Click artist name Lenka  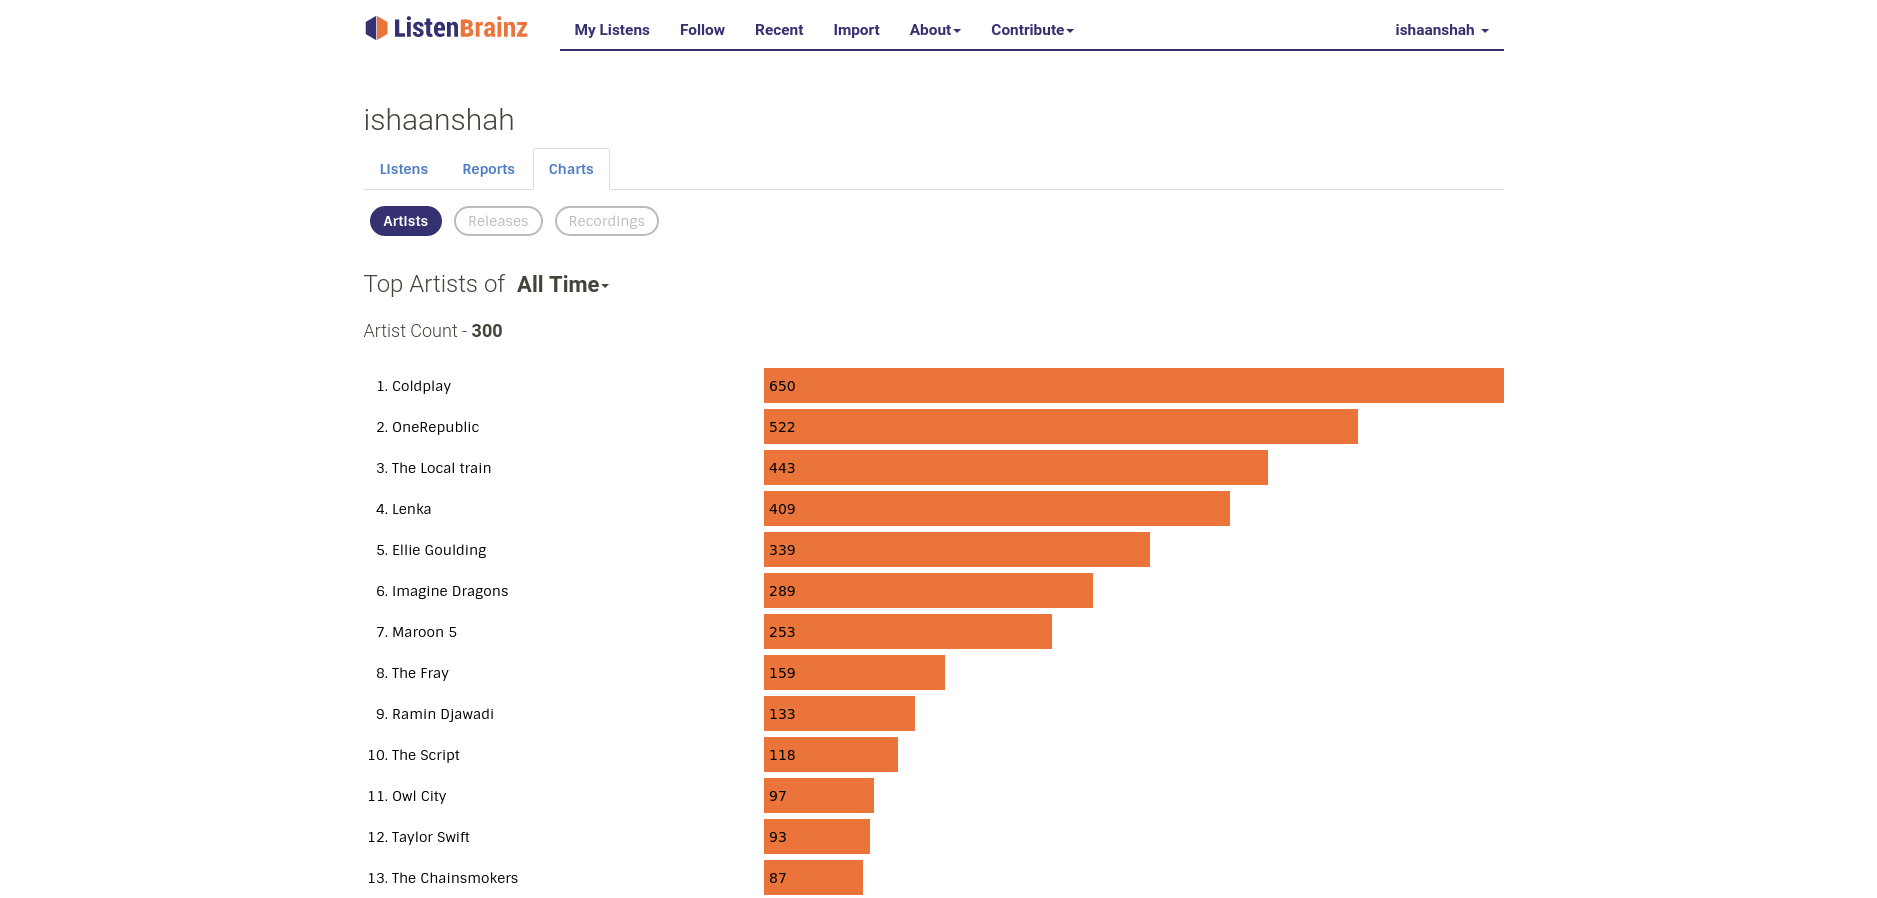[x=411, y=509]
